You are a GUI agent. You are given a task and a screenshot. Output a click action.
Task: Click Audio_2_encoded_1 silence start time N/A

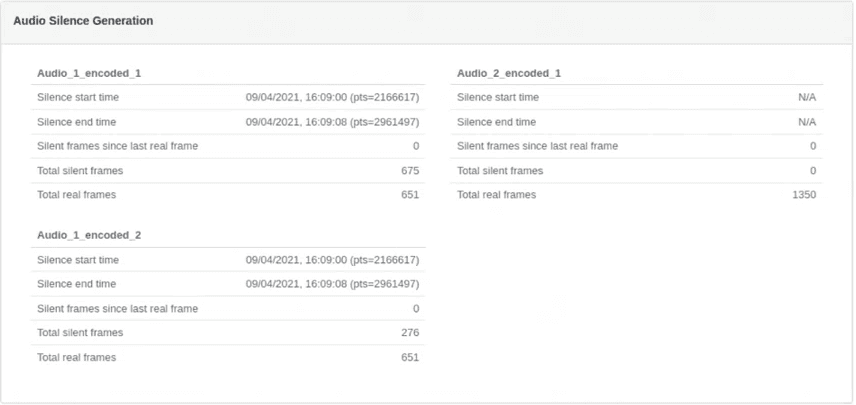pos(807,97)
